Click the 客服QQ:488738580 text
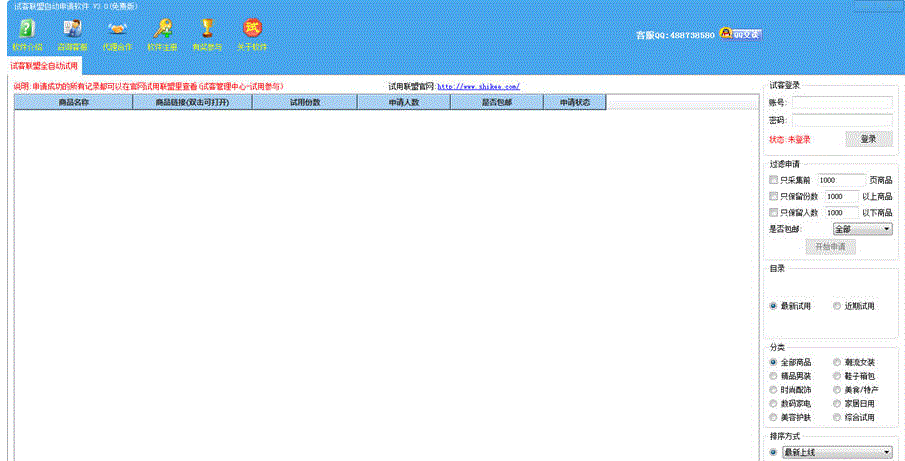The image size is (905, 461). click(x=675, y=35)
